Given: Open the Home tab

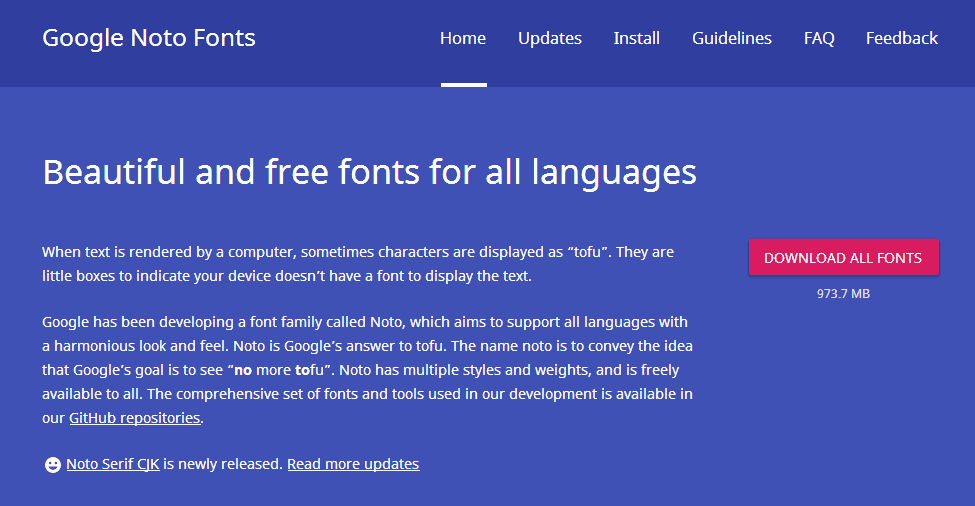Looking at the screenshot, I should point(463,39).
